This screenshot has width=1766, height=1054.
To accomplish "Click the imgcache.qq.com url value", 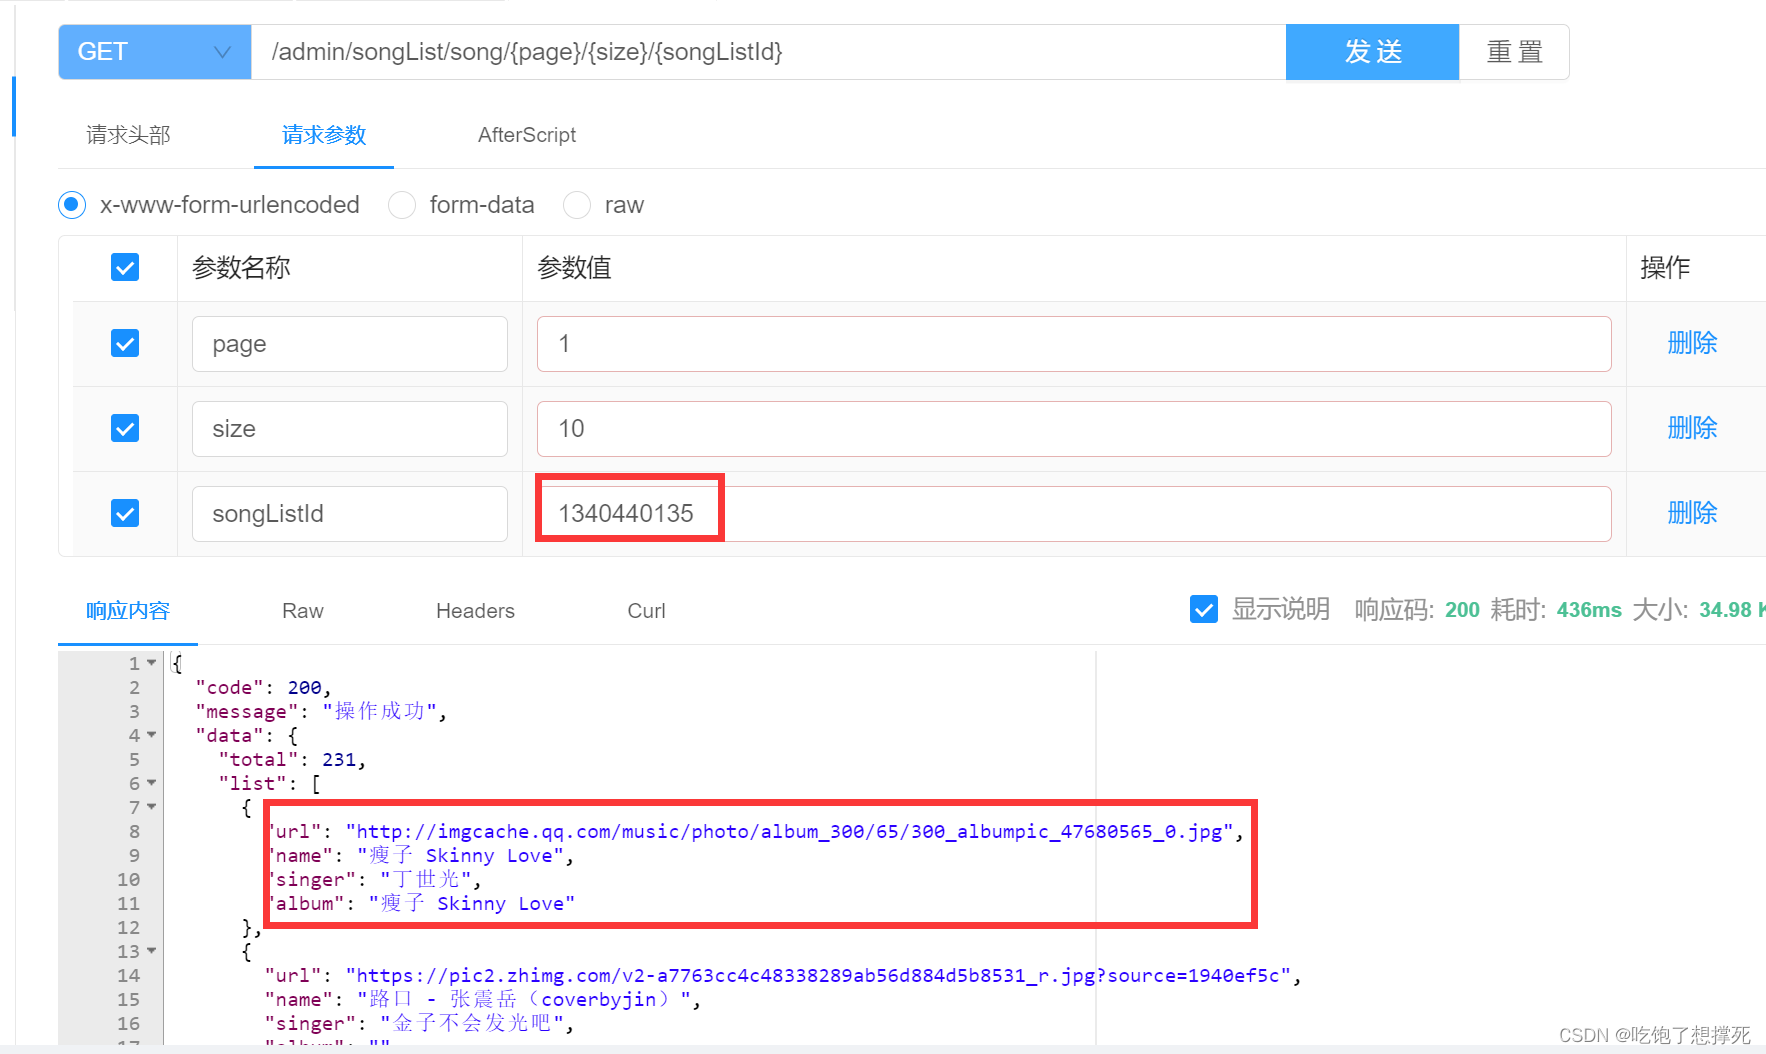I will [x=790, y=832].
